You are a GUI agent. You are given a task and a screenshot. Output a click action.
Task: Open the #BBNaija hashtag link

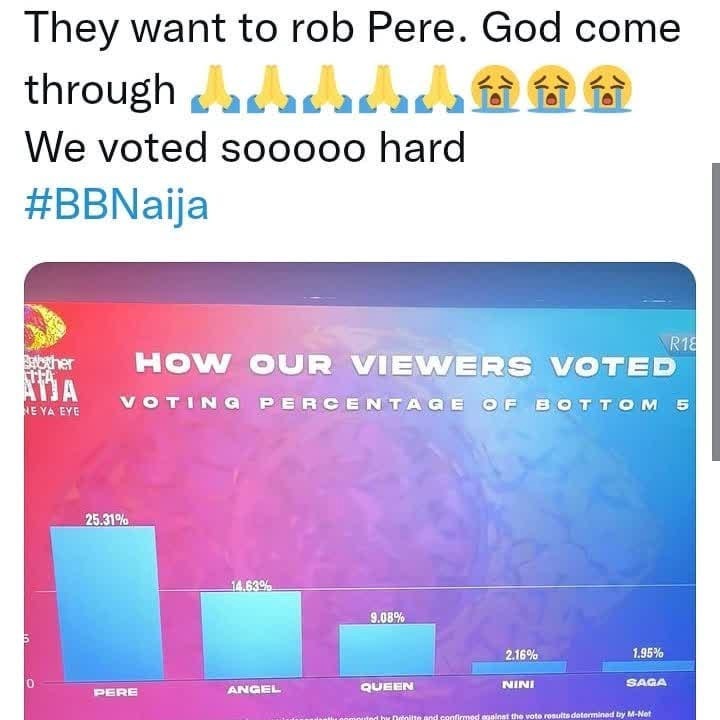[117, 206]
